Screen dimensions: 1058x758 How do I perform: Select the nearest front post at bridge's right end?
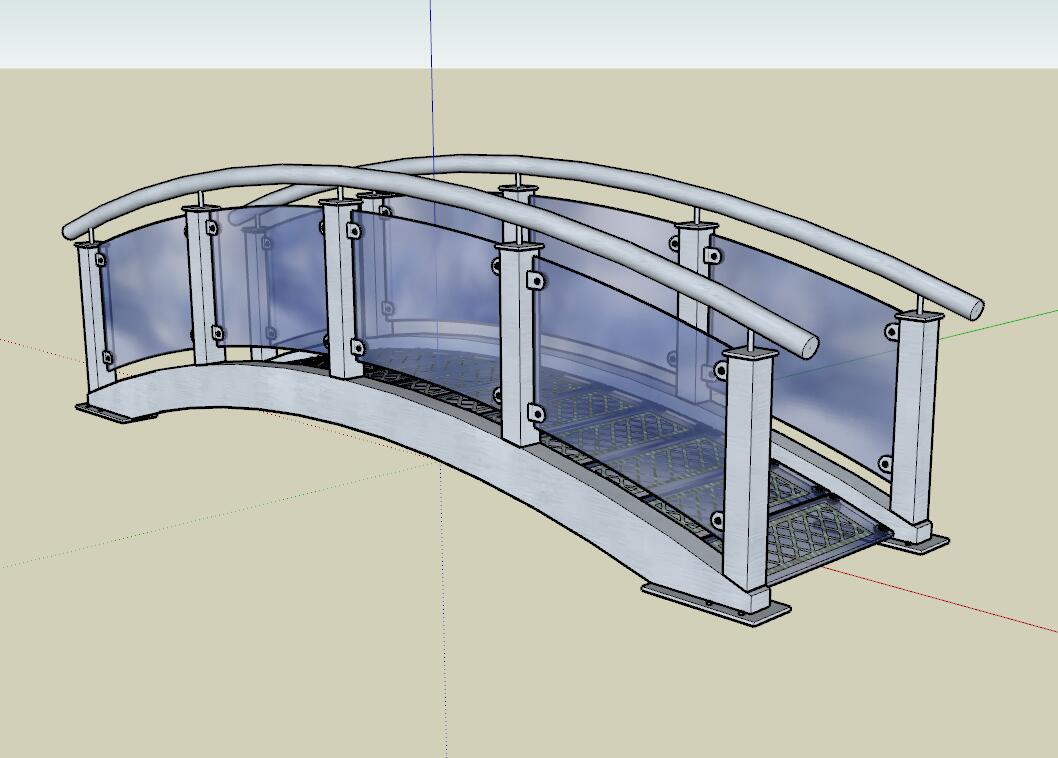tap(747, 480)
